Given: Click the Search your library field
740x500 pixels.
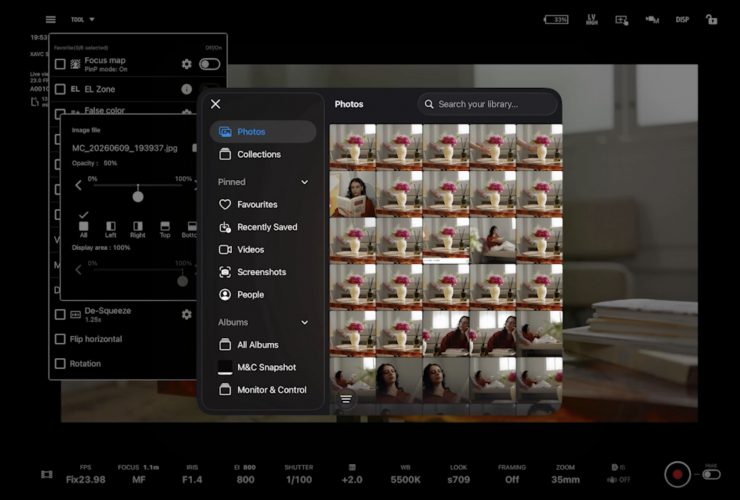Looking at the screenshot, I should 488,104.
